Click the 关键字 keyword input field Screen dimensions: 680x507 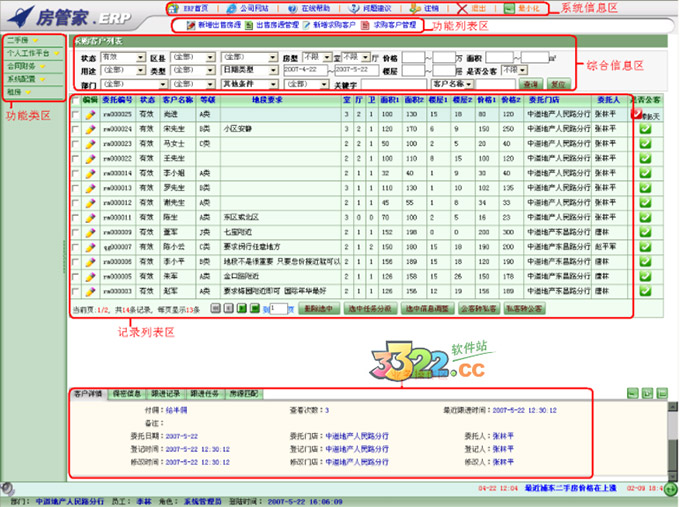coord(394,84)
